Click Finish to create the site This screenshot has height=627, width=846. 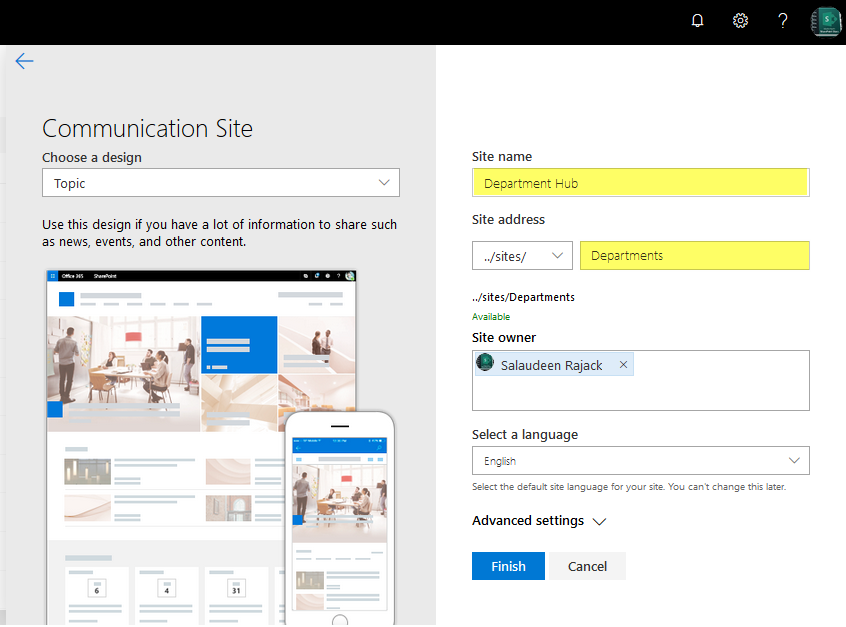point(508,566)
